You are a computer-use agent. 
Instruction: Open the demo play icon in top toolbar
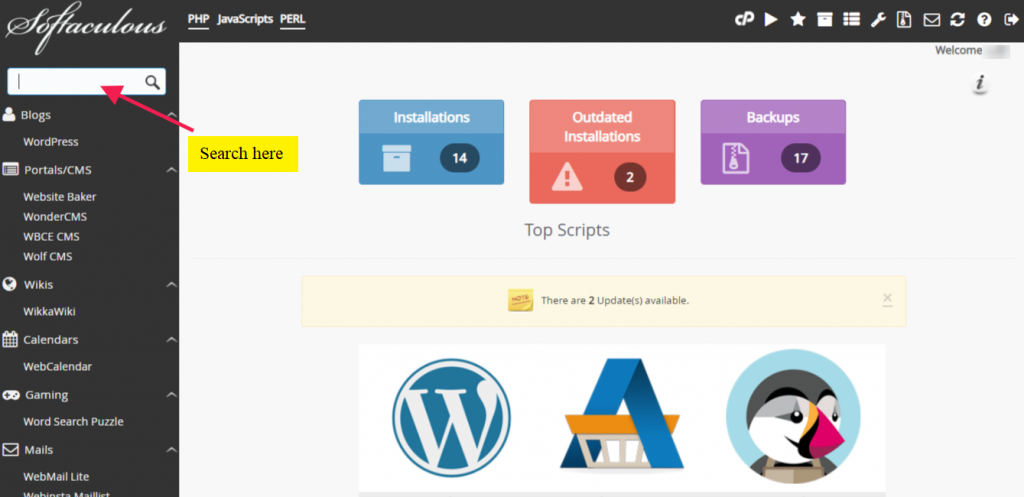tap(771, 20)
